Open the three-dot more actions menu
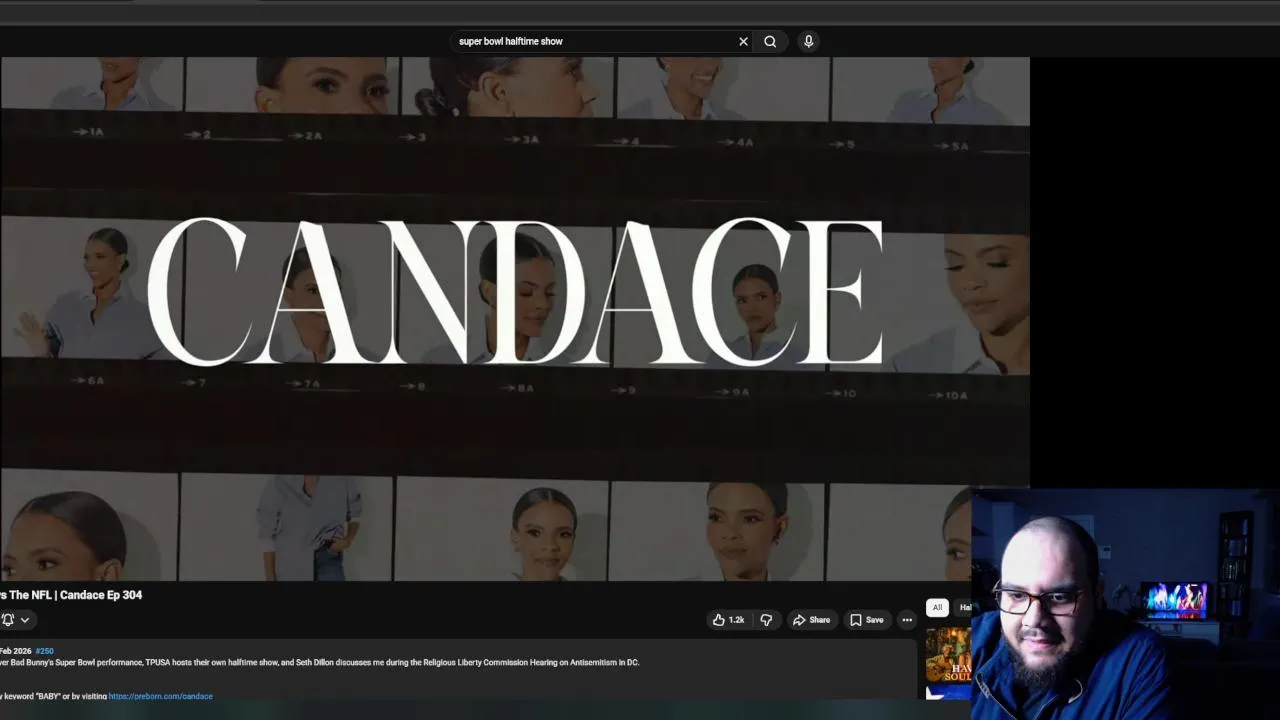This screenshot has height=720, width=1280. click(x=907, y=620)
